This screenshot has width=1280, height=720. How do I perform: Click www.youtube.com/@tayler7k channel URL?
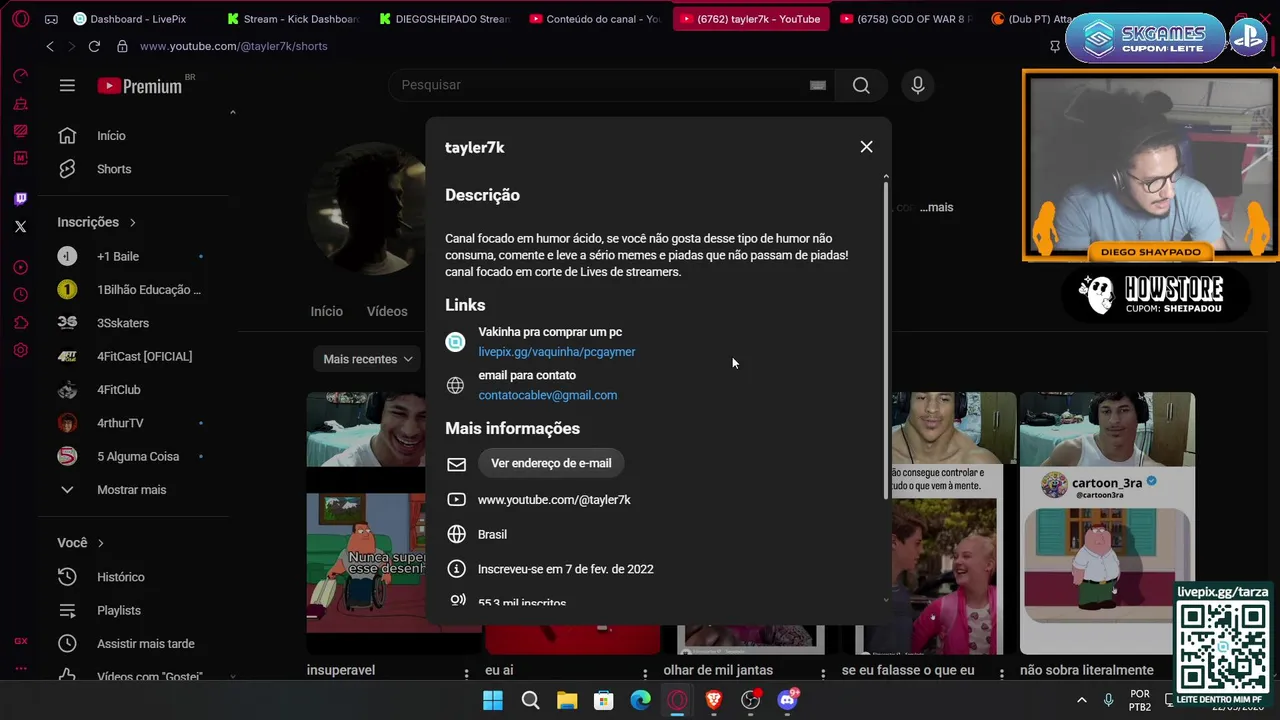pyautogui.click(x=554, y=500)
